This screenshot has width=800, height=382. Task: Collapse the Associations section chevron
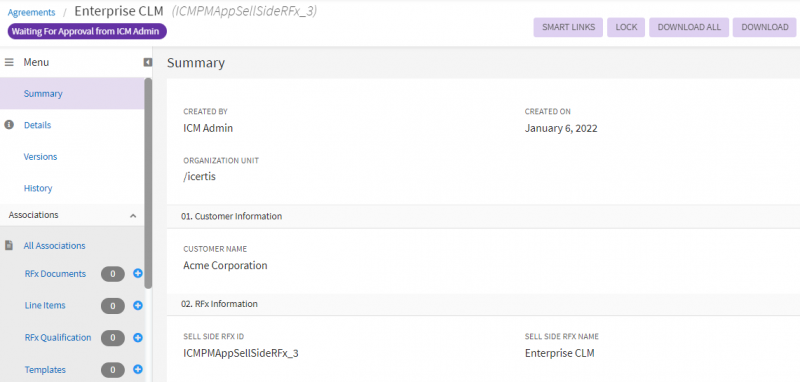point(133,216)
